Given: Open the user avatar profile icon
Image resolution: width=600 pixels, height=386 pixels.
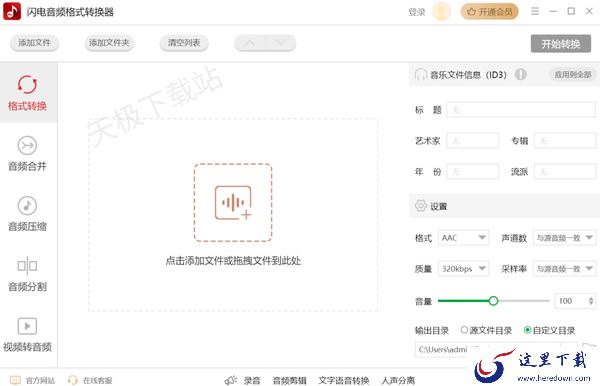Looking at the screenshot, I should coord(441,11).
